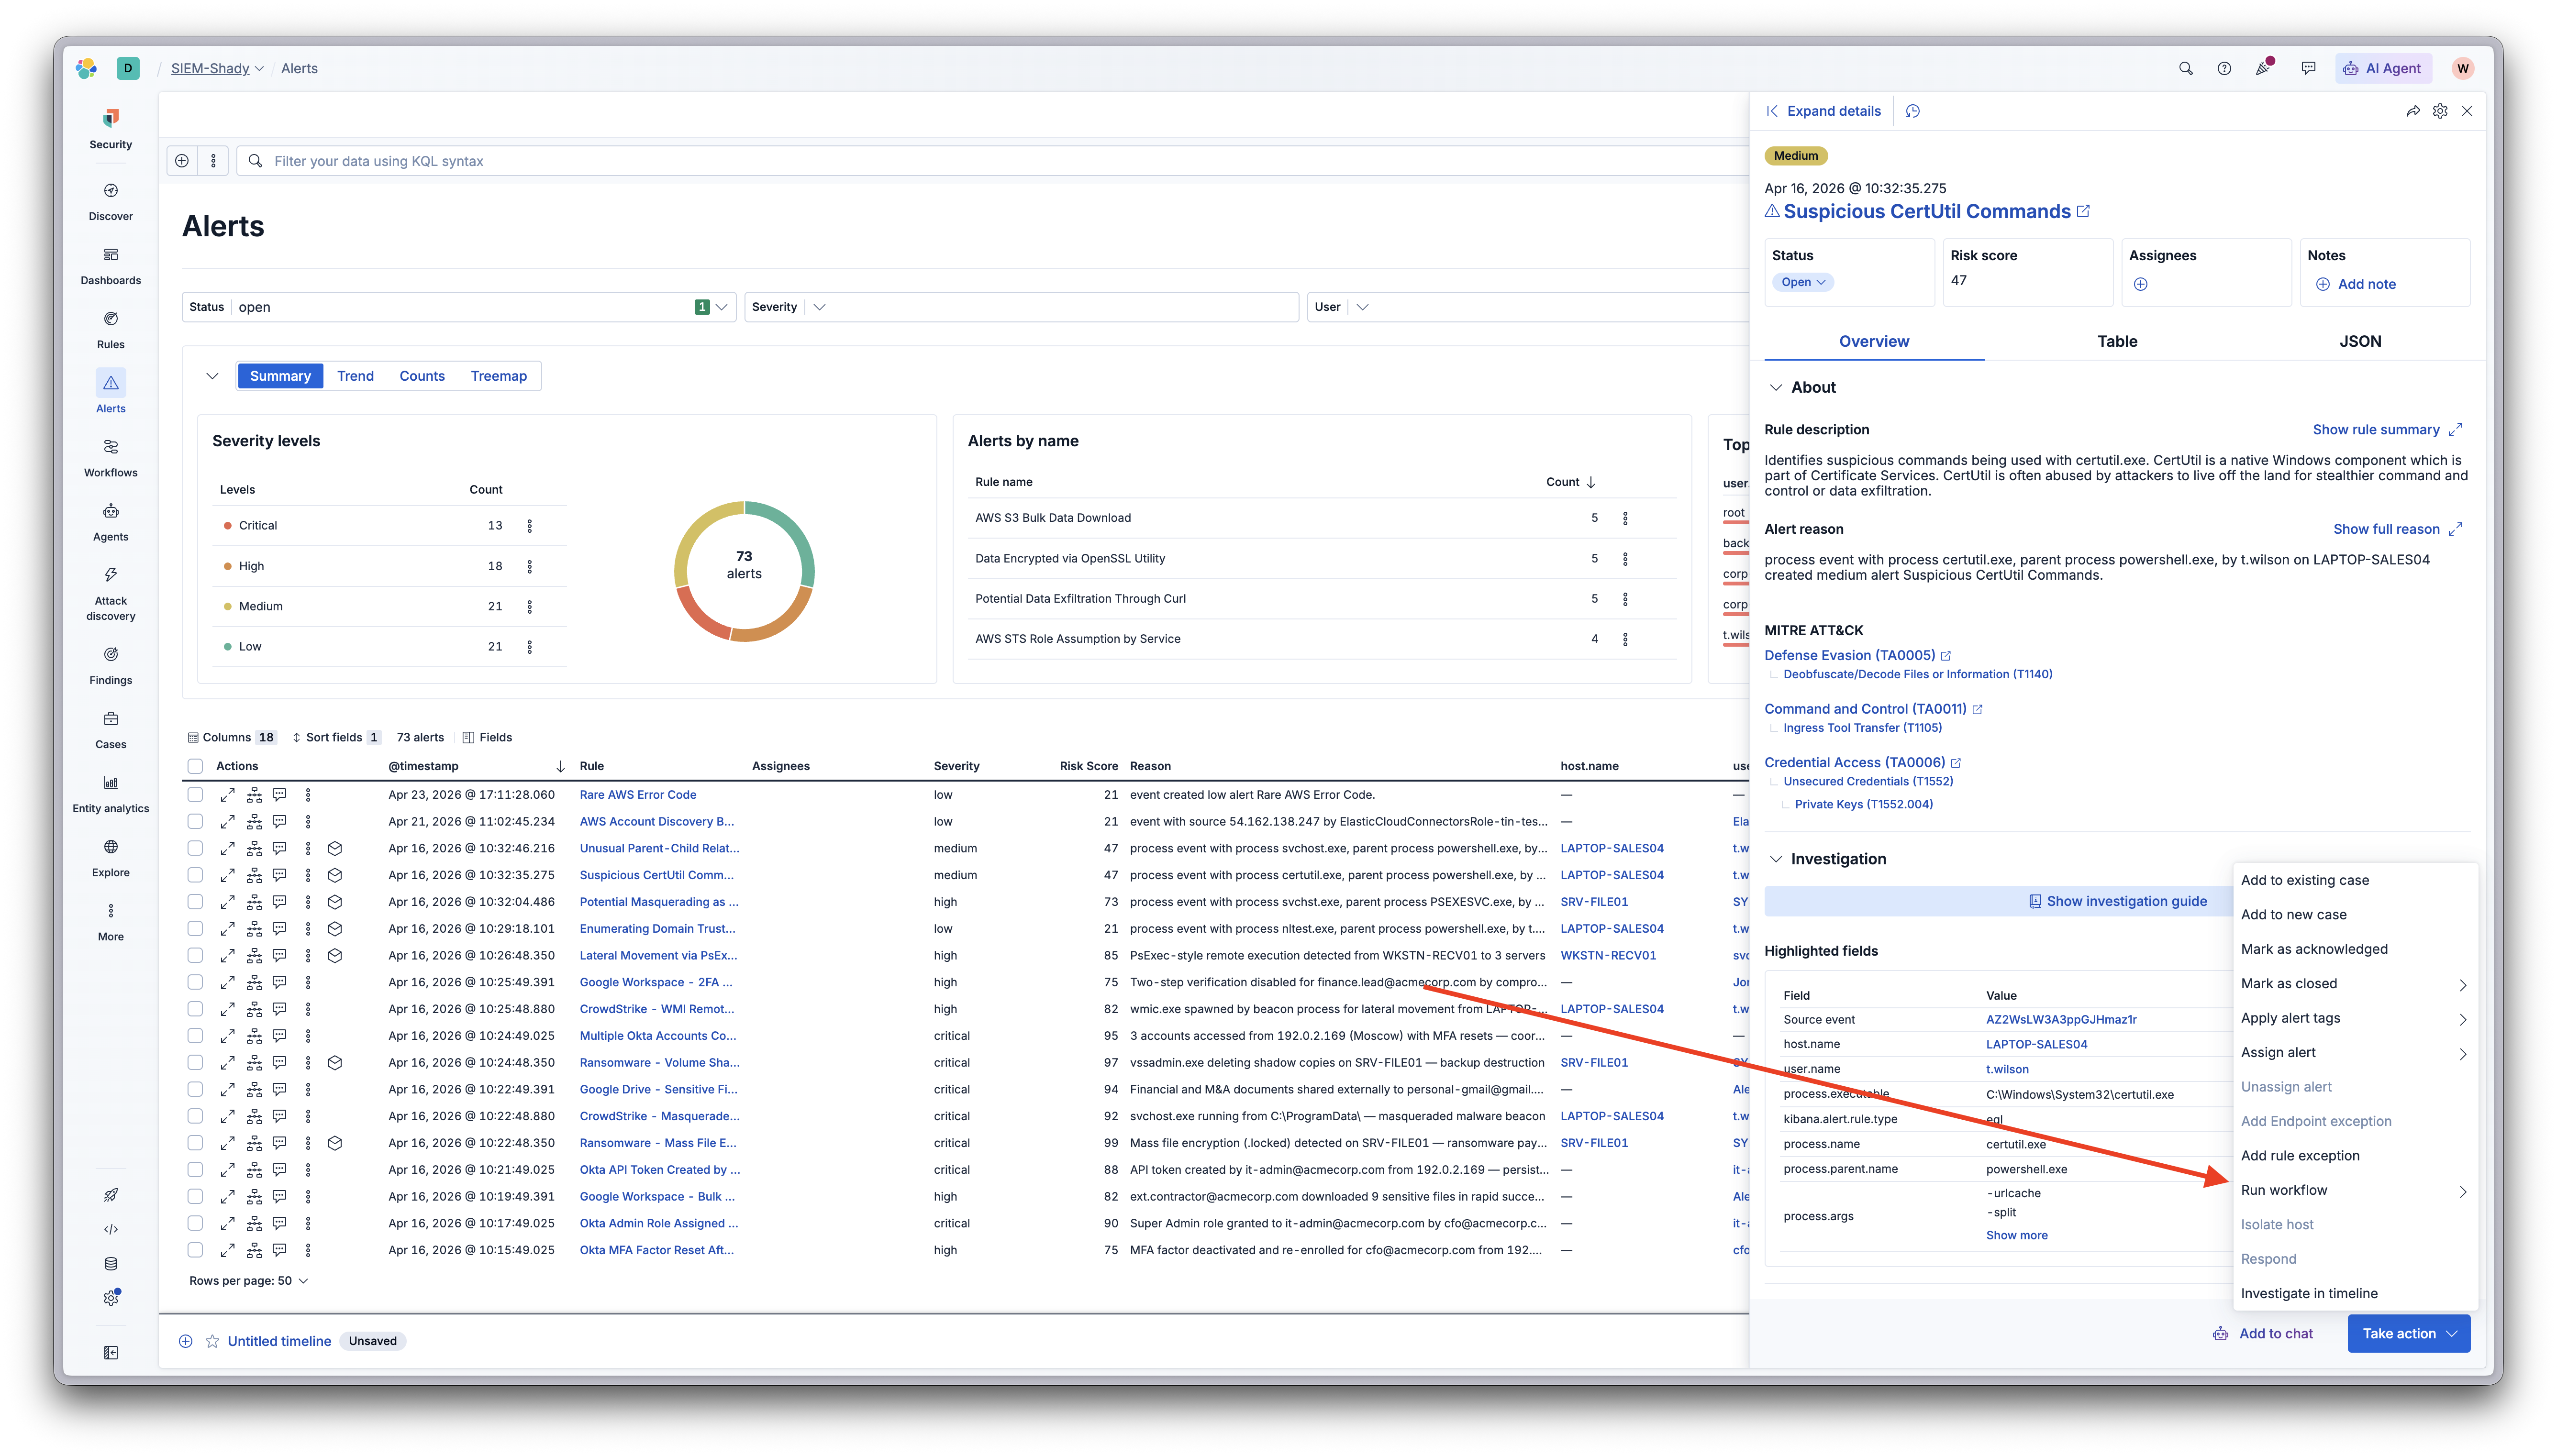Switch to the Trend tab
The image size is (2557, 1456).
355,376
